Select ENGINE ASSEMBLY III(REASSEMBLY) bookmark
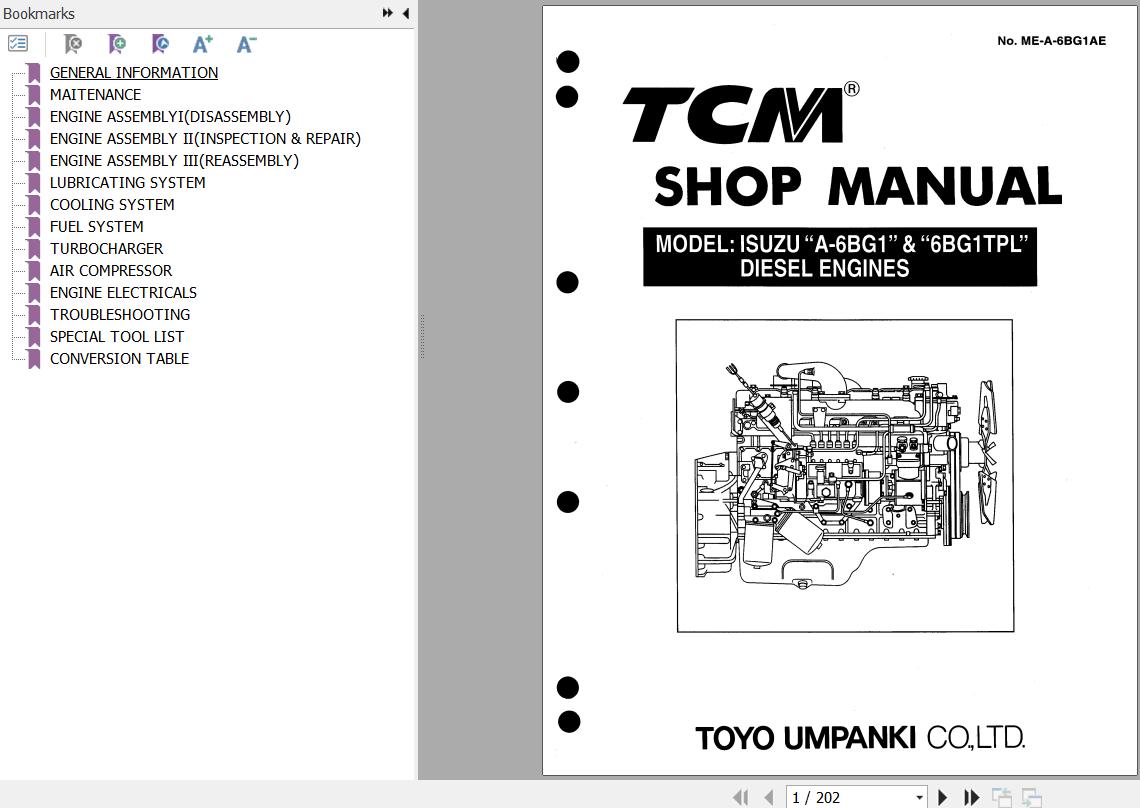This screenshot has width=1140, height=808. tap(174, 161)
